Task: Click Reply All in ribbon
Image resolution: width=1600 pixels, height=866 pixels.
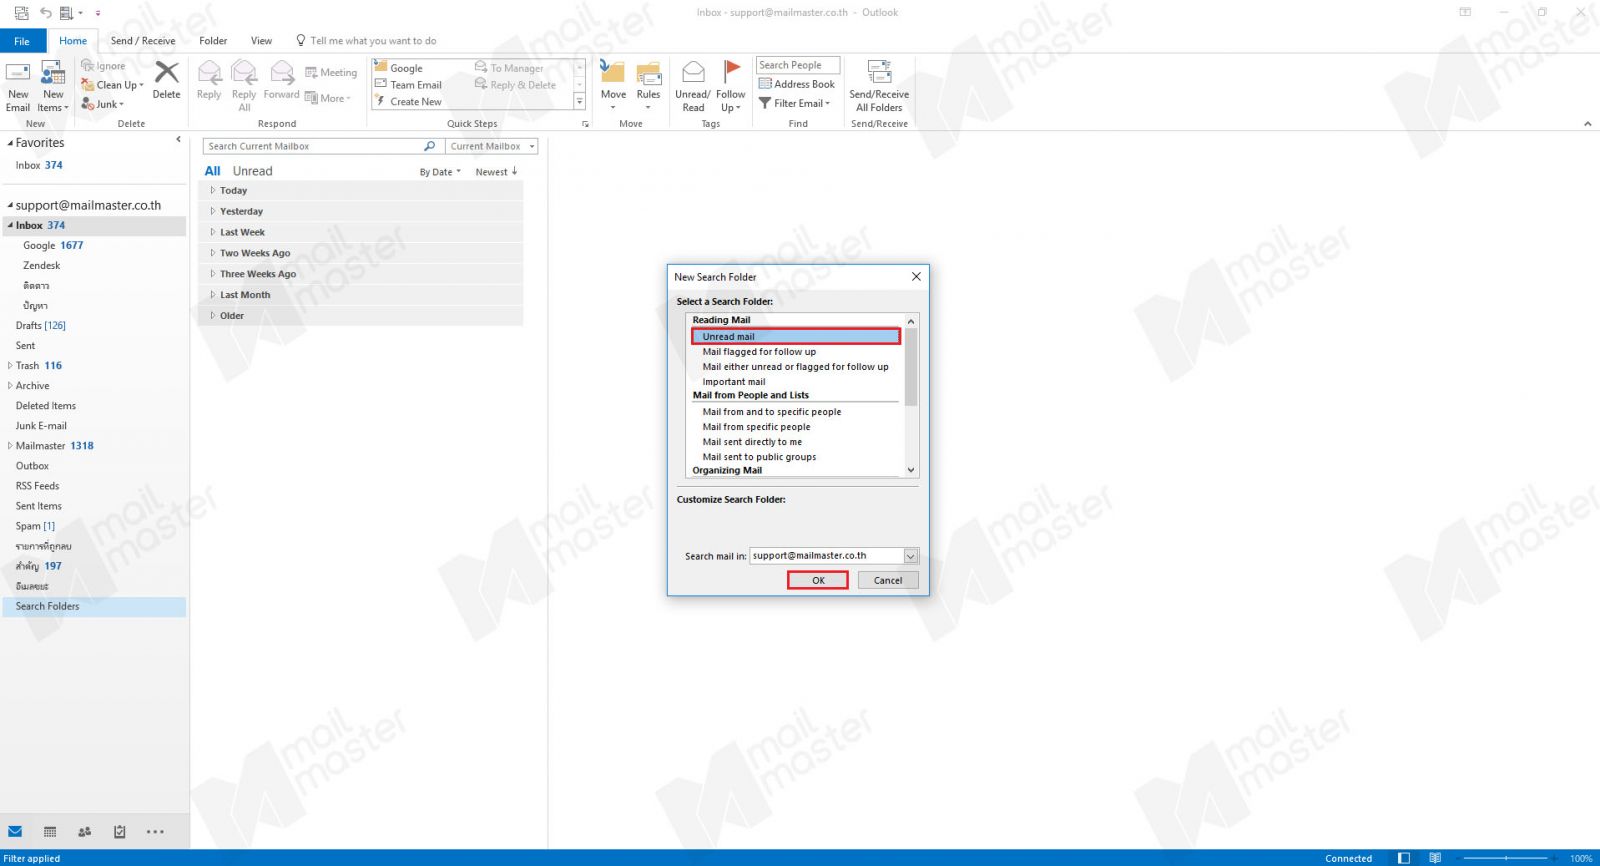Action: click(x=244, y=86)
